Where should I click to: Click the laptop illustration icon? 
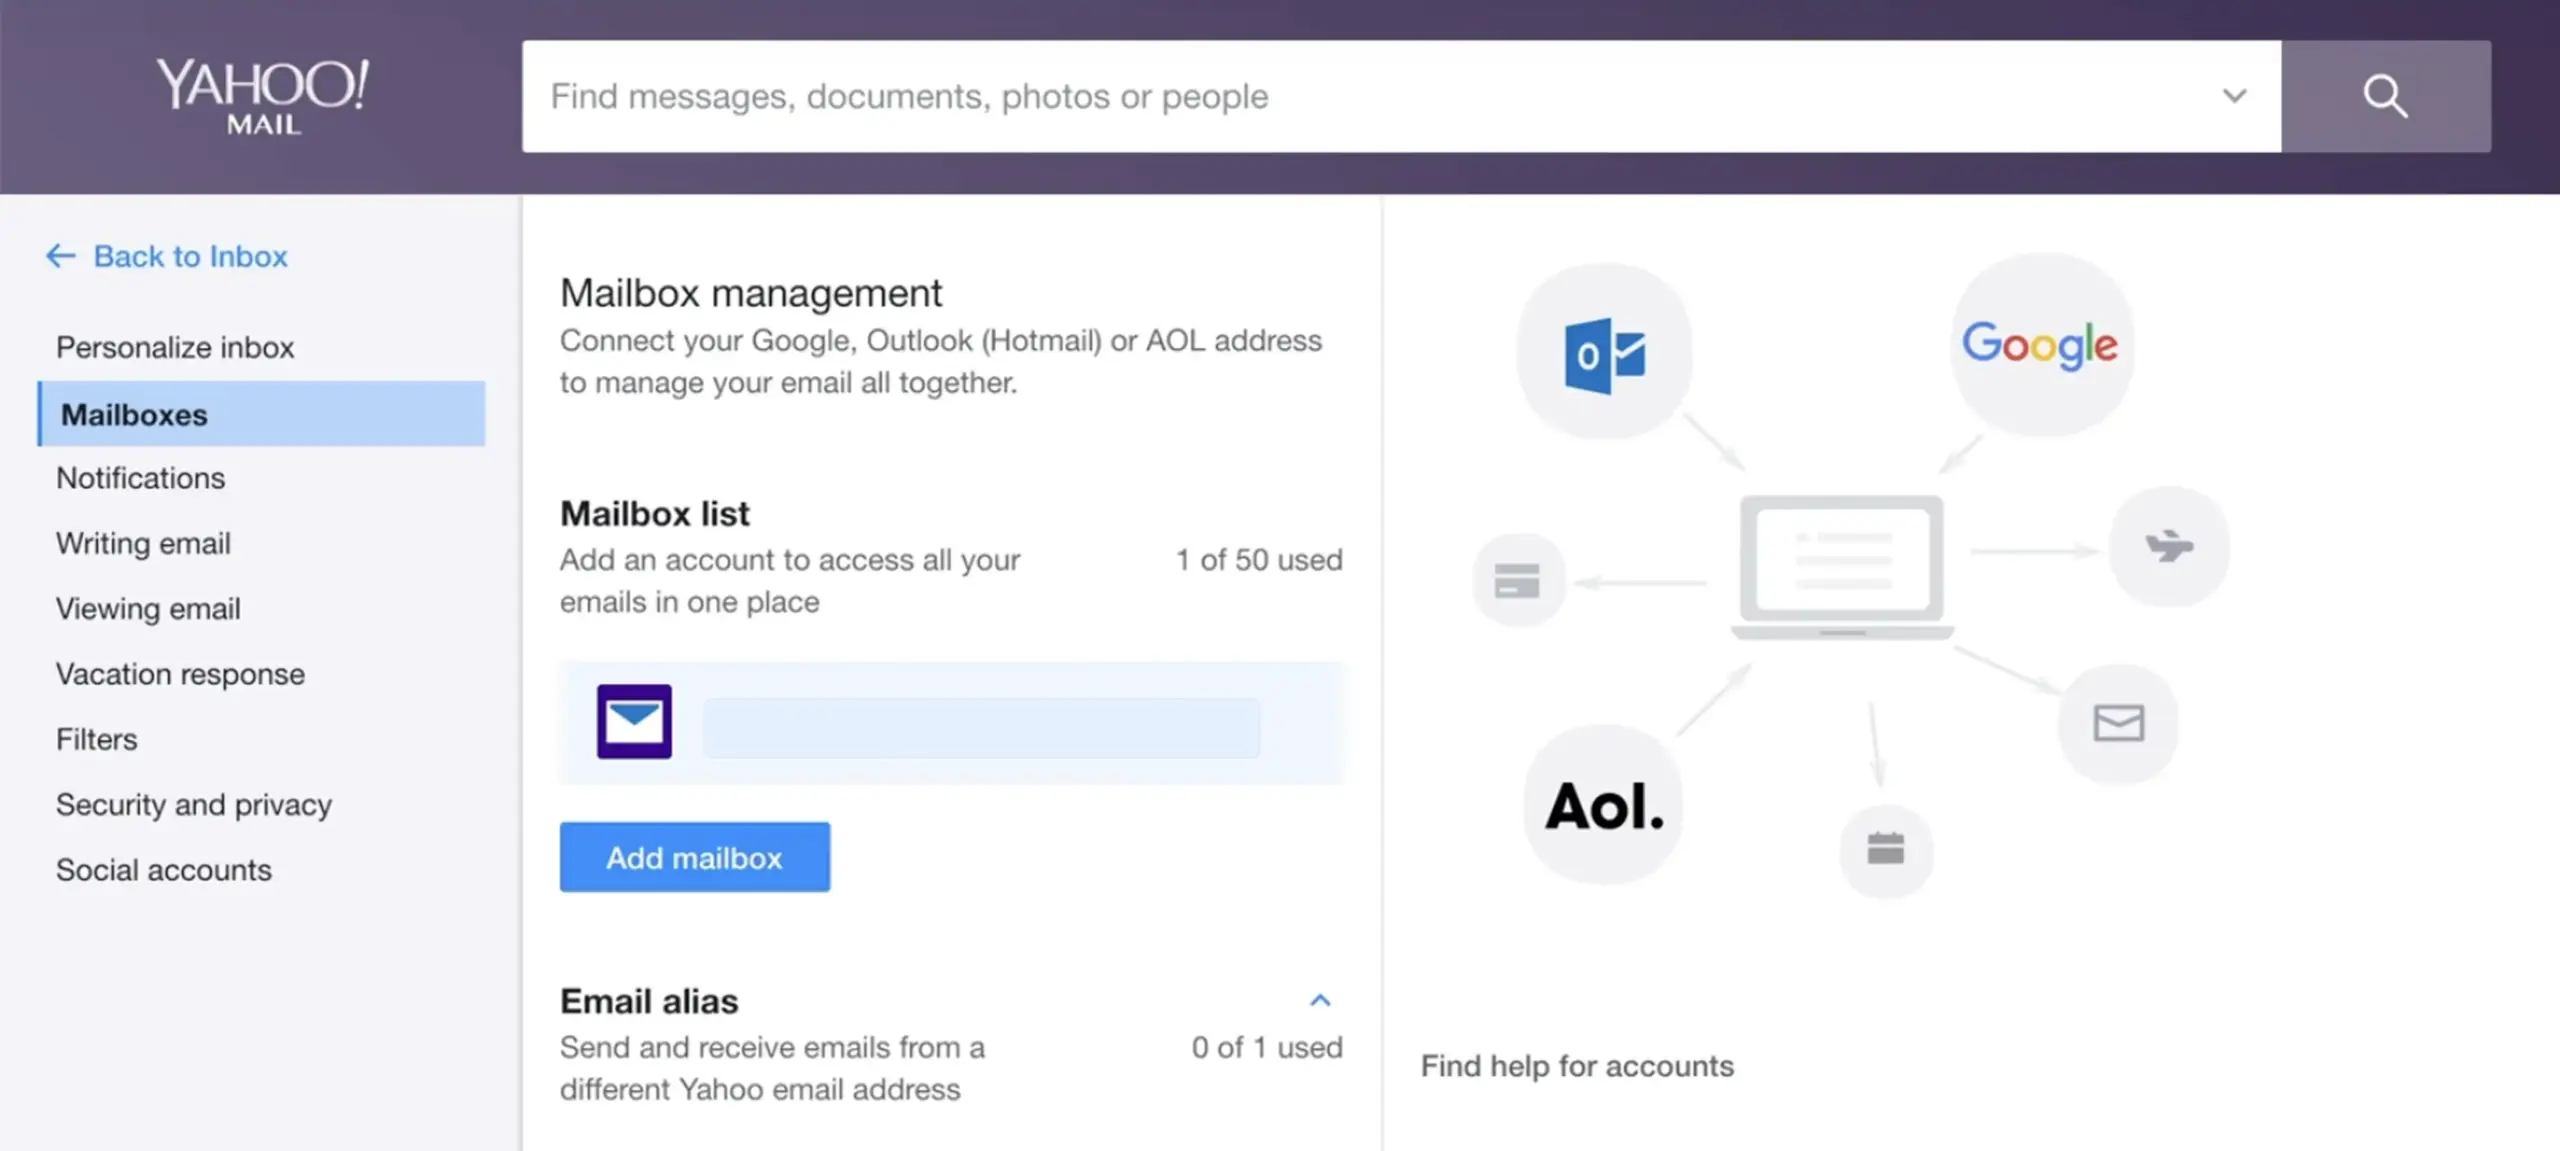tap(1842, 567)
